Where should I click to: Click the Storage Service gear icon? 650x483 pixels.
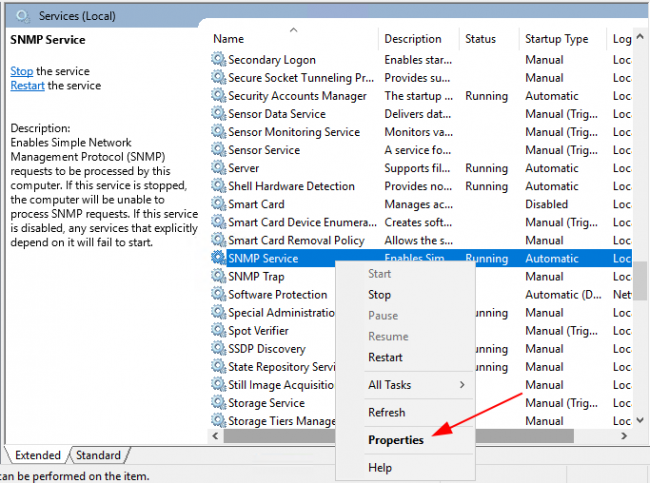tap(218, 403)
